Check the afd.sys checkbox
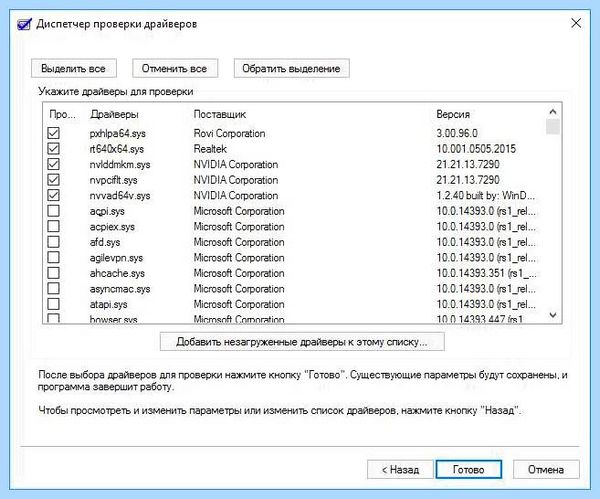The height and width of the screenshot is (499, 600). point(54,242)
